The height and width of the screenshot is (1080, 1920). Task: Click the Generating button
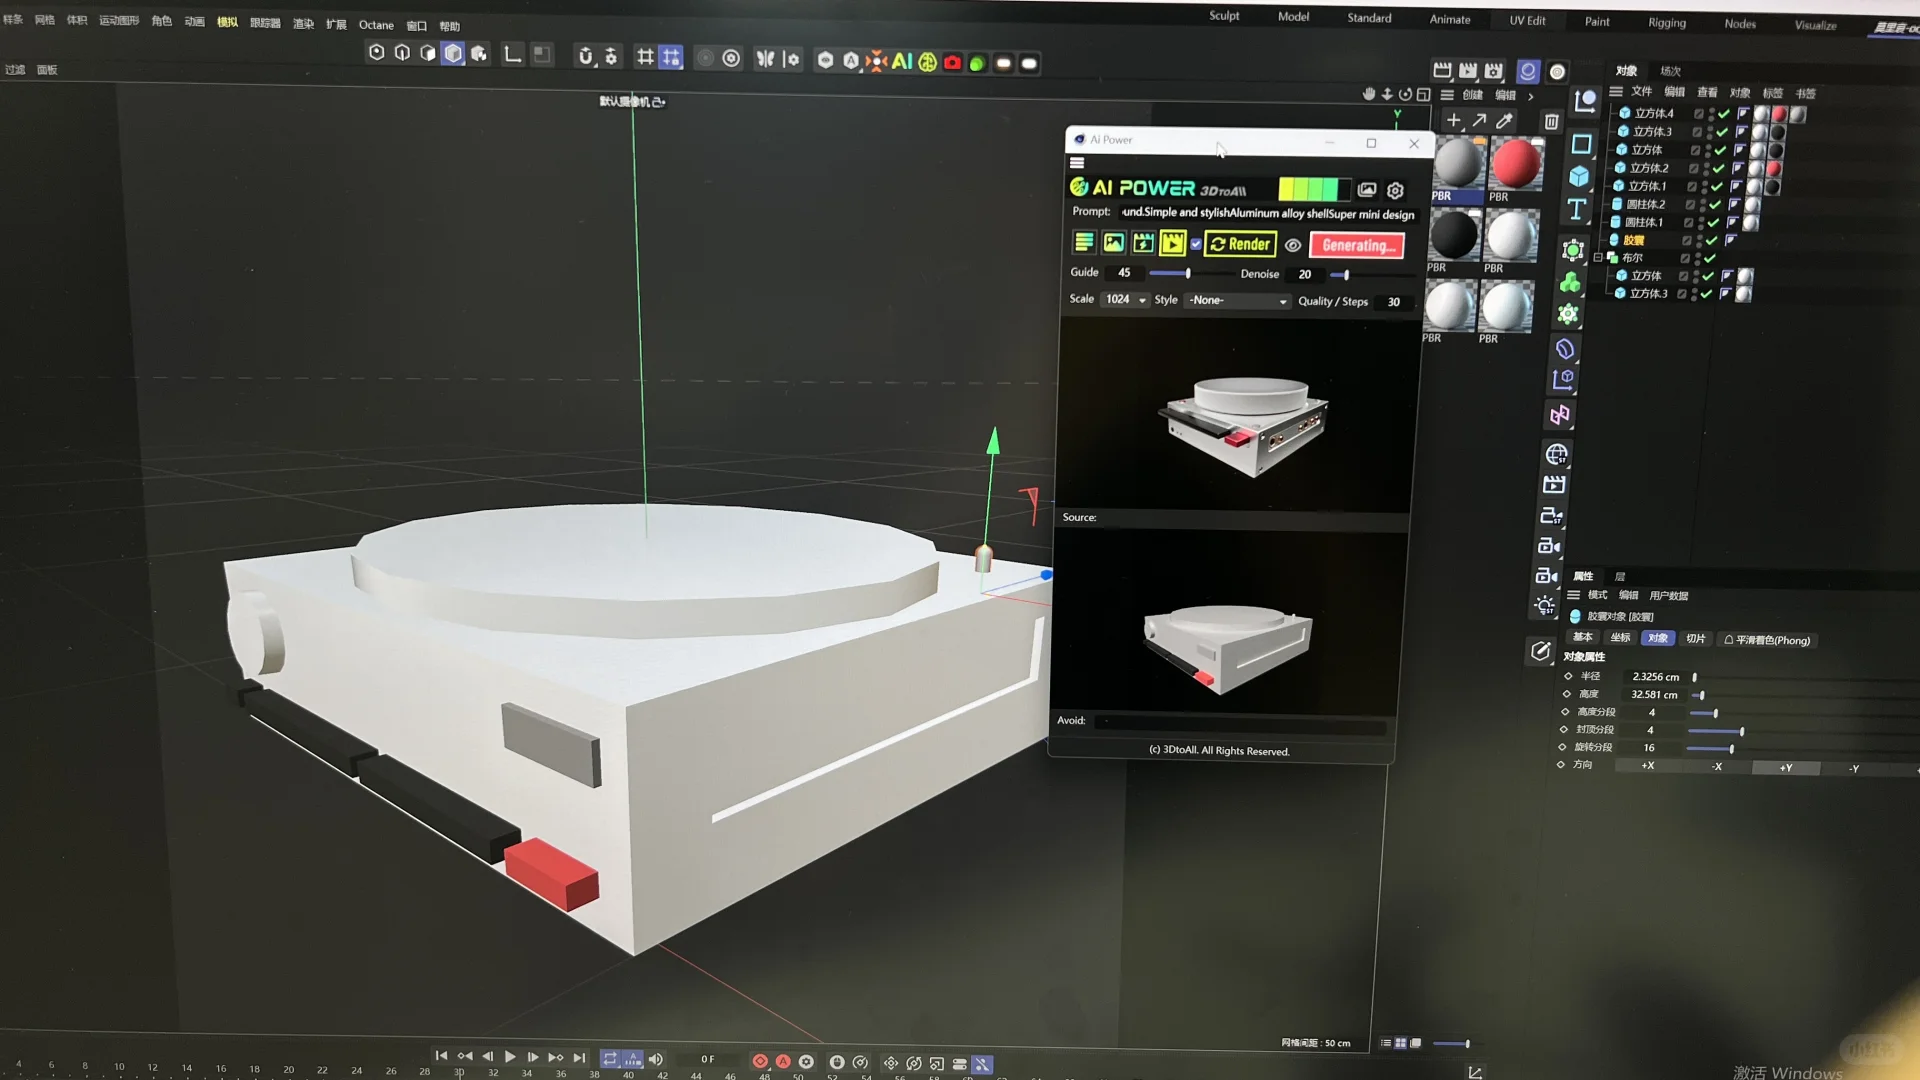1356,246
